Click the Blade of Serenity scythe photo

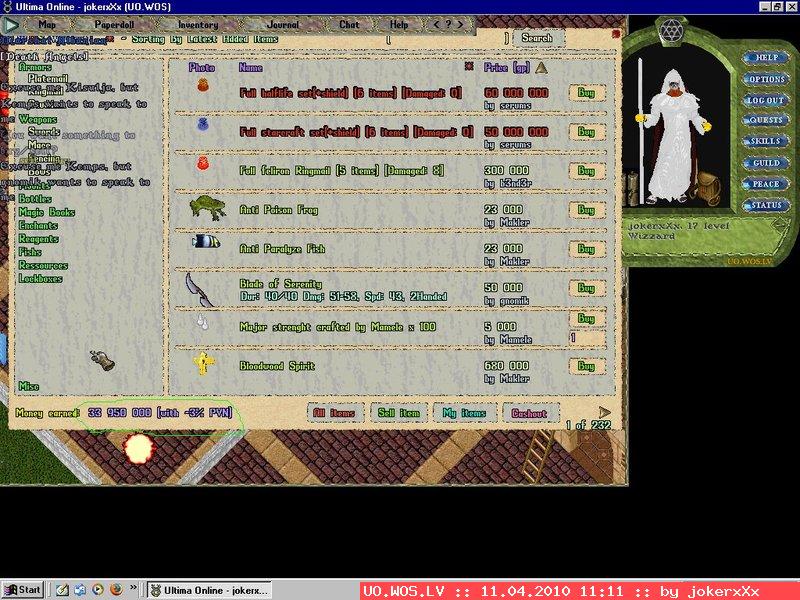point(199,290)
